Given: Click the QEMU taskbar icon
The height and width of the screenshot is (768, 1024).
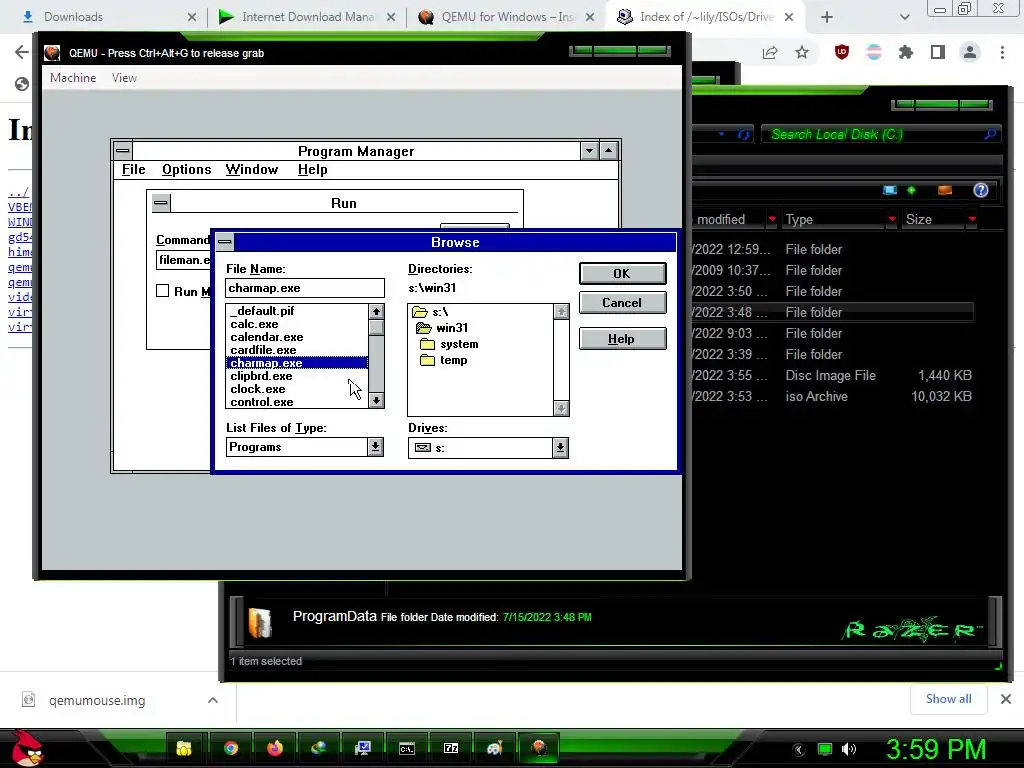Looking at the screenshot, I should 539,748.
